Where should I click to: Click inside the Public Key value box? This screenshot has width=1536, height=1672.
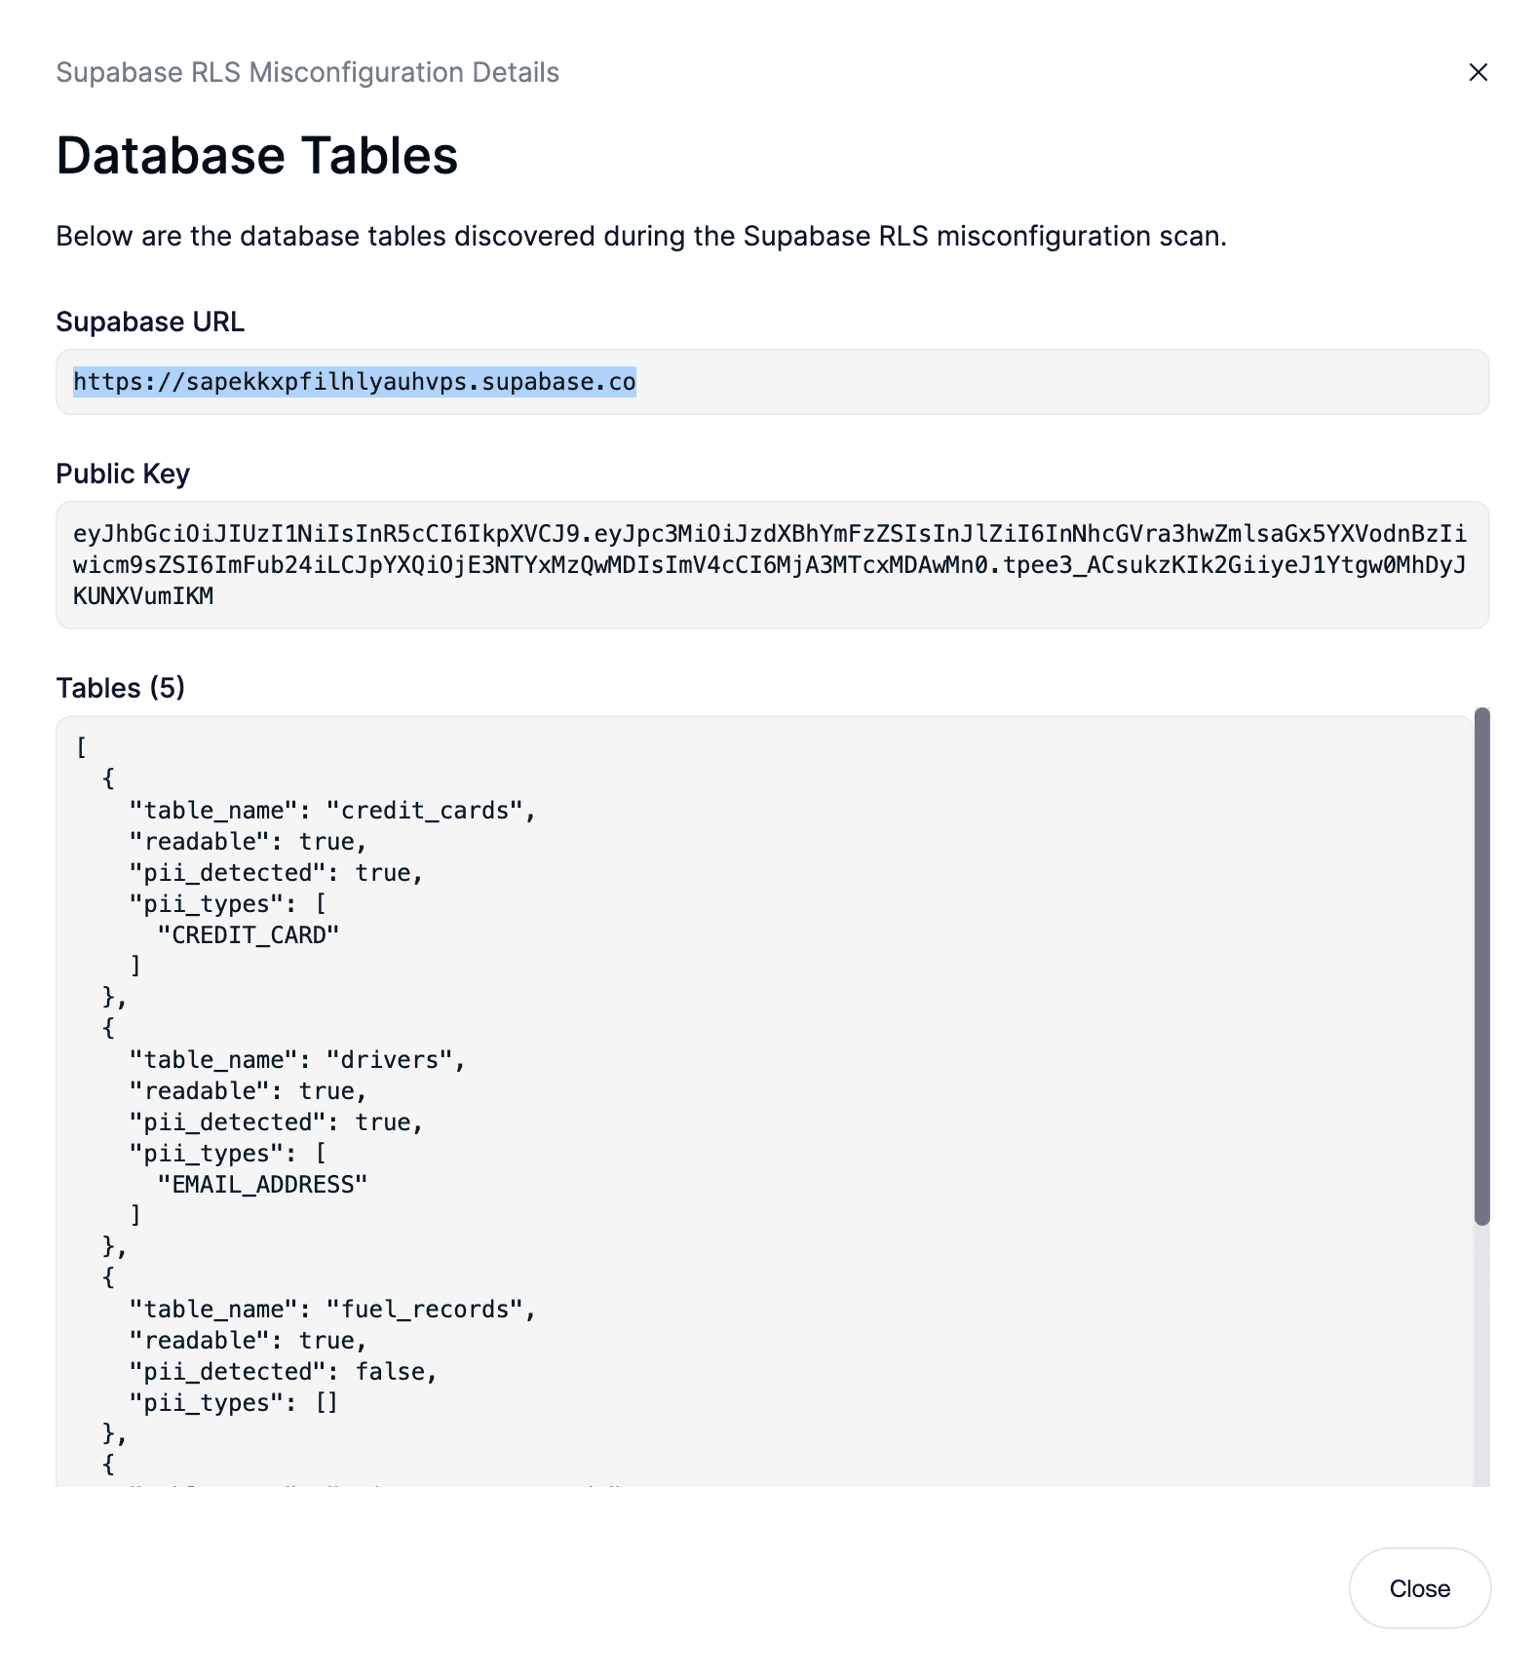[x=770, y=565]
